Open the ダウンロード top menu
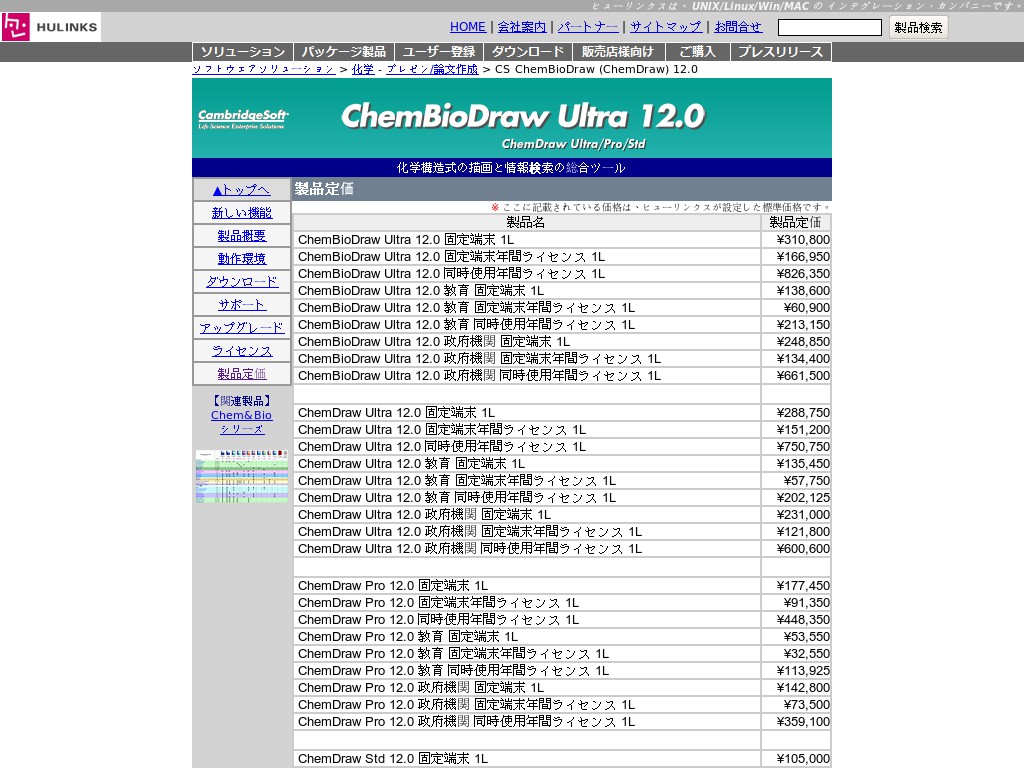The image size is (1024, 768). [x=528, y=52]
